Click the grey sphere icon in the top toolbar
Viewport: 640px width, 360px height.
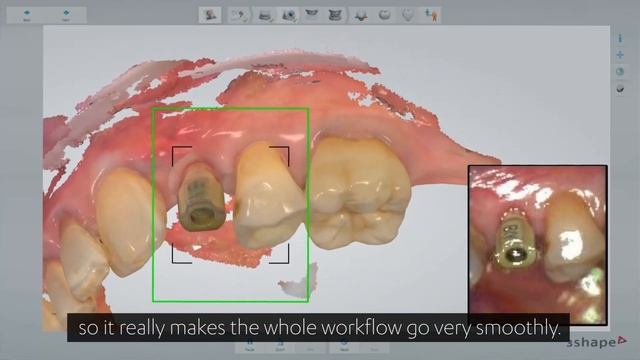pos(384,15)
